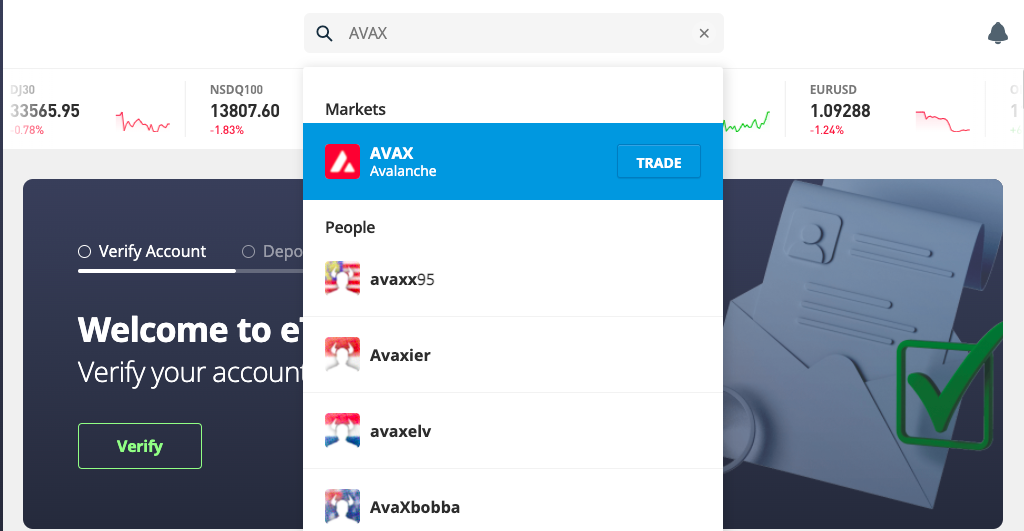Open the EURUSD ticker tile
1024x531 pixels.
885,109
